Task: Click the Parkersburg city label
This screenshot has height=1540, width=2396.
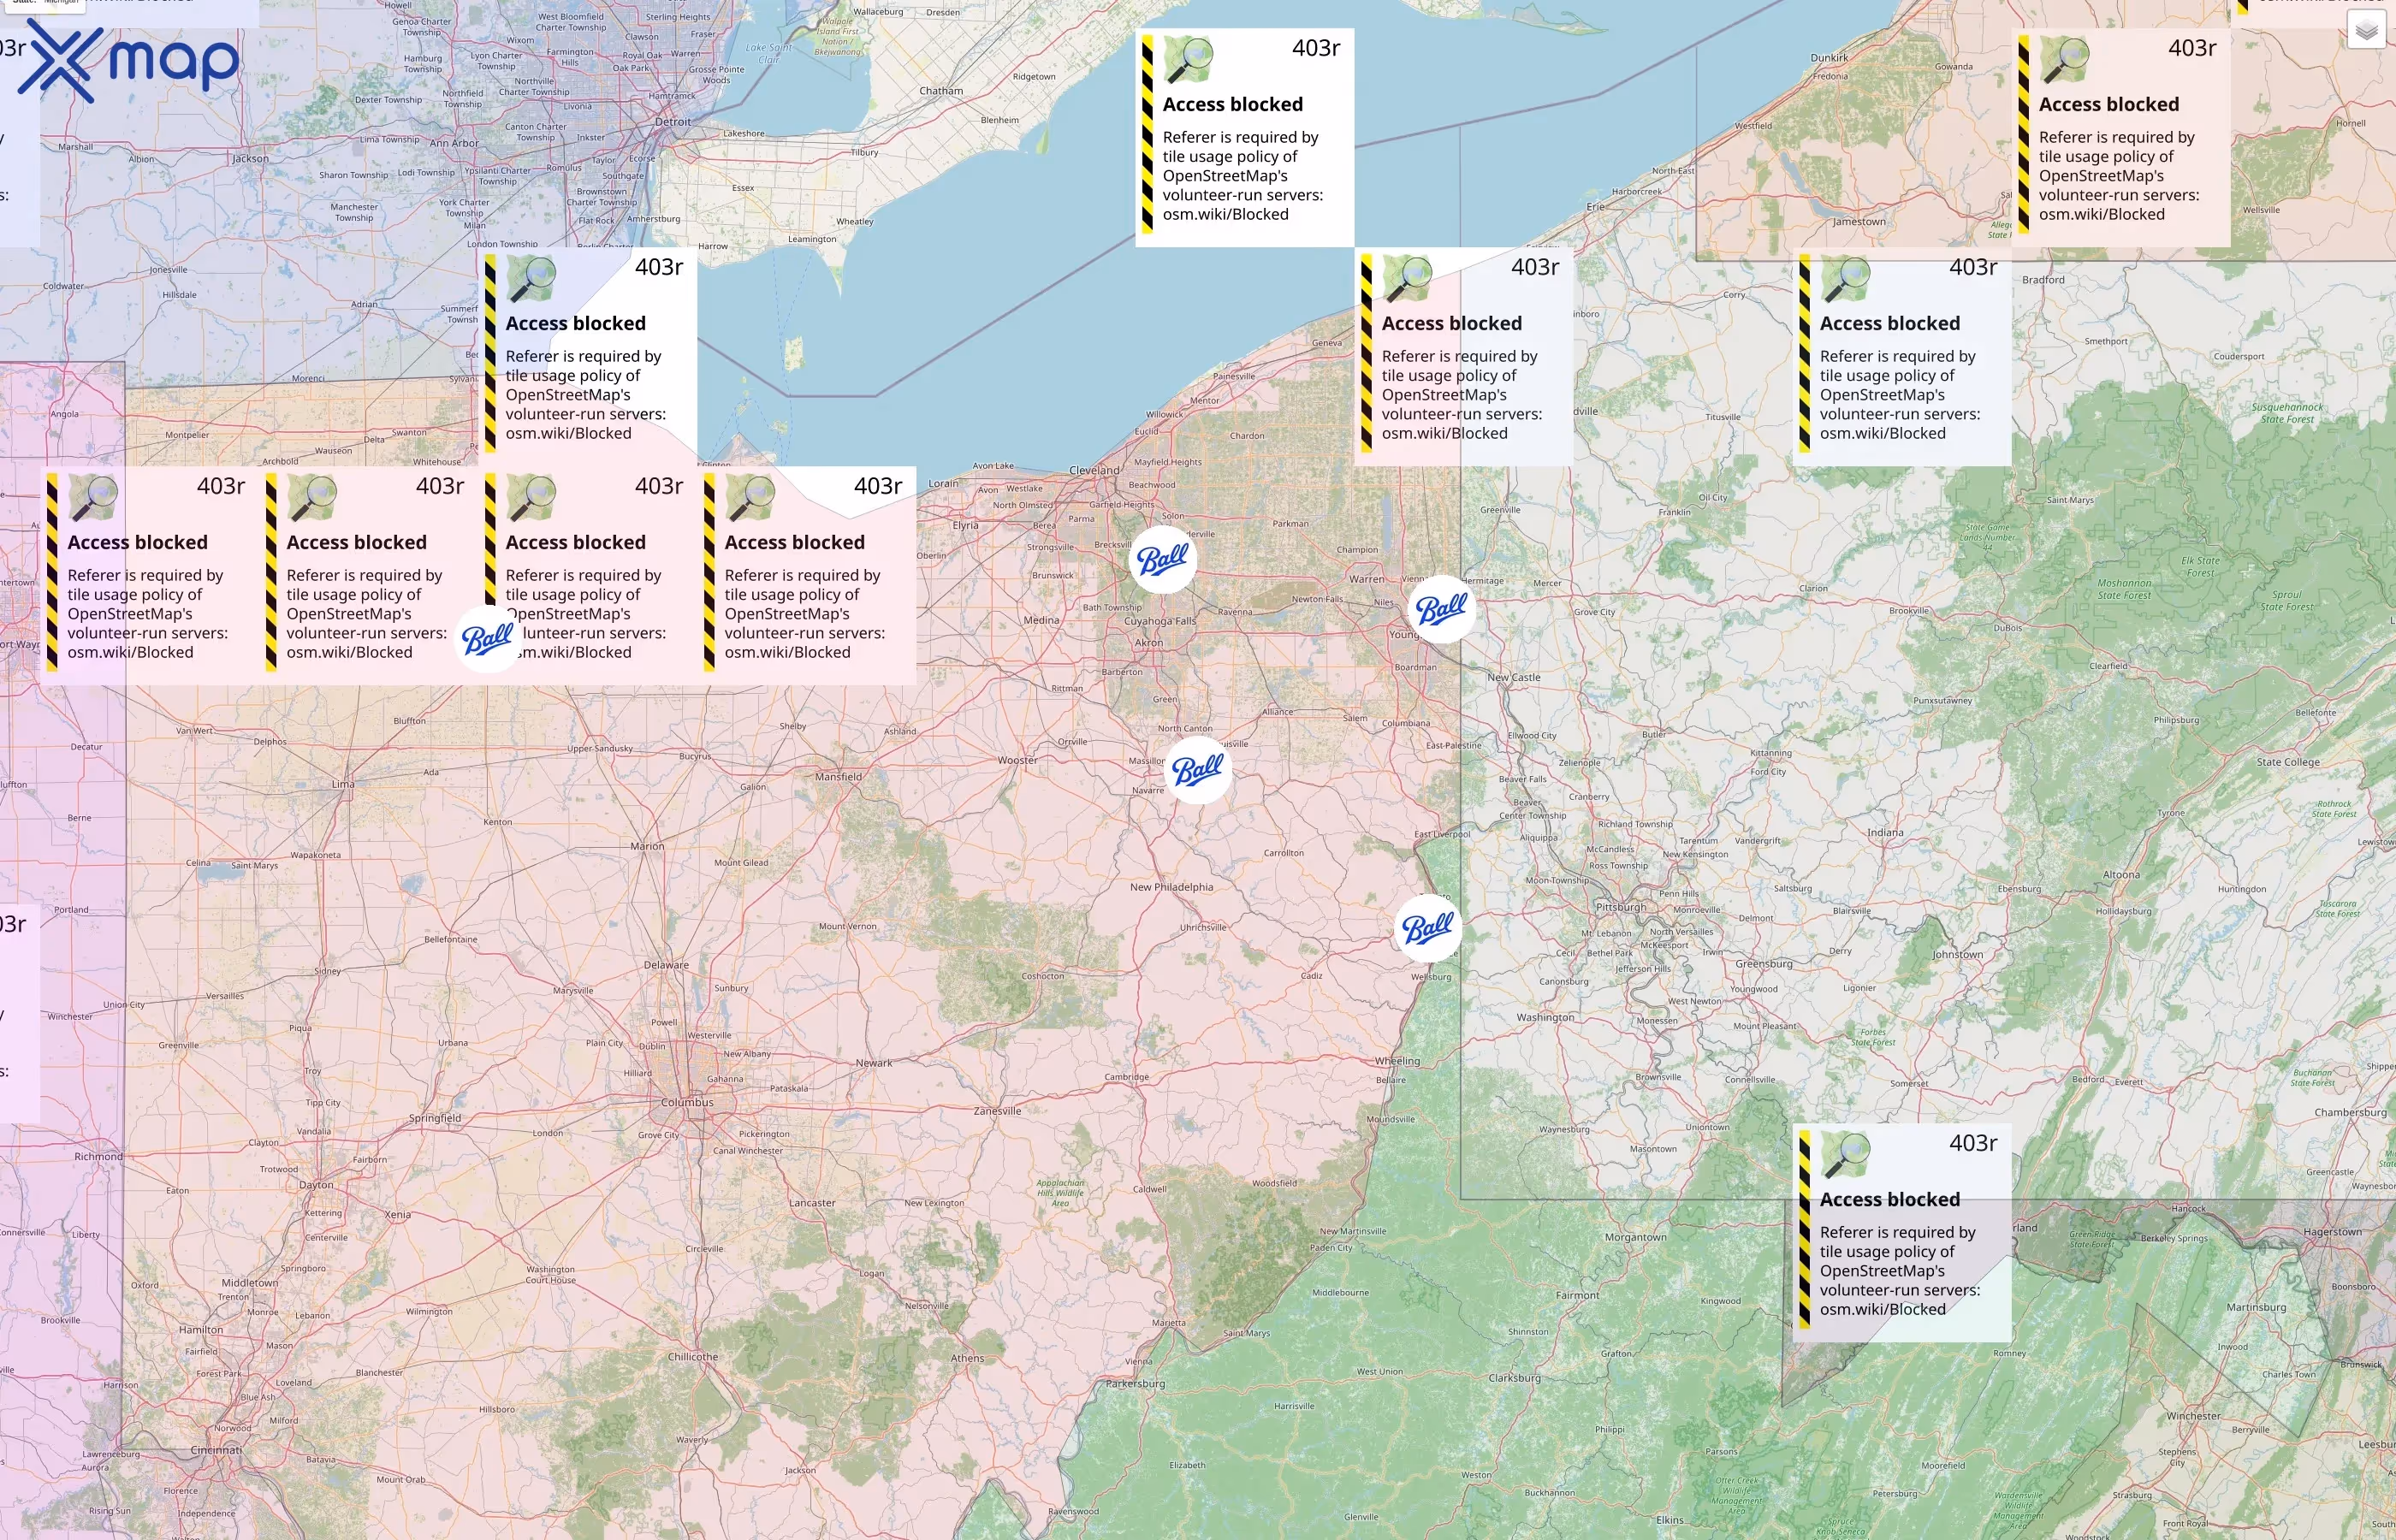Action: [x=1135, y=1385]
